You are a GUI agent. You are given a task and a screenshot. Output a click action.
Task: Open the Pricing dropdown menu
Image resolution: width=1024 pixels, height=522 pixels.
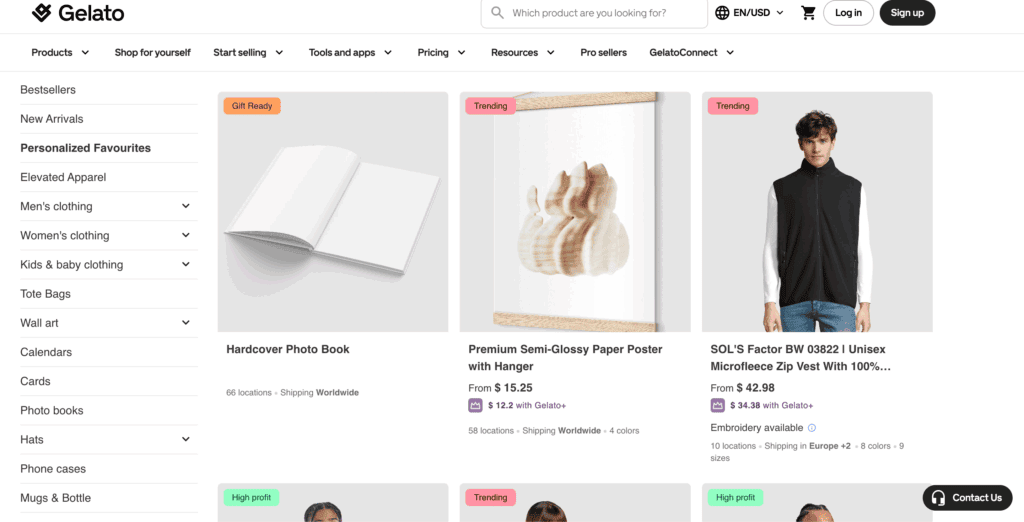pyautogui.click(x=441, y=52)
